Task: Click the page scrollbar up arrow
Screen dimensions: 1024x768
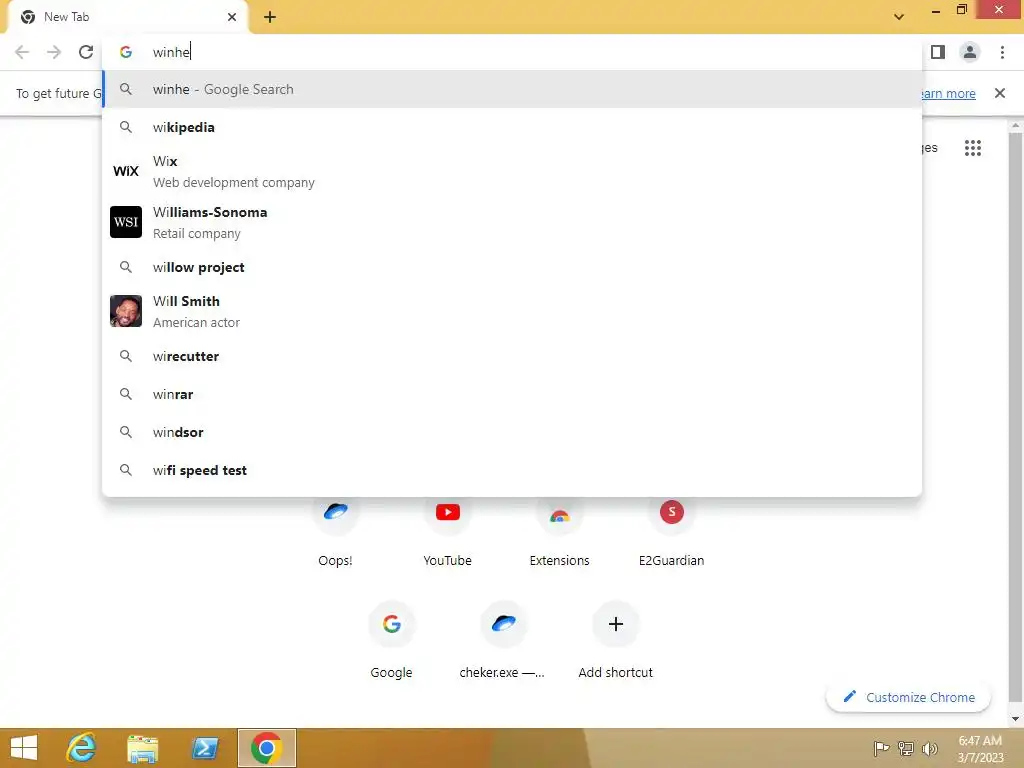Action: (1016, 125)
